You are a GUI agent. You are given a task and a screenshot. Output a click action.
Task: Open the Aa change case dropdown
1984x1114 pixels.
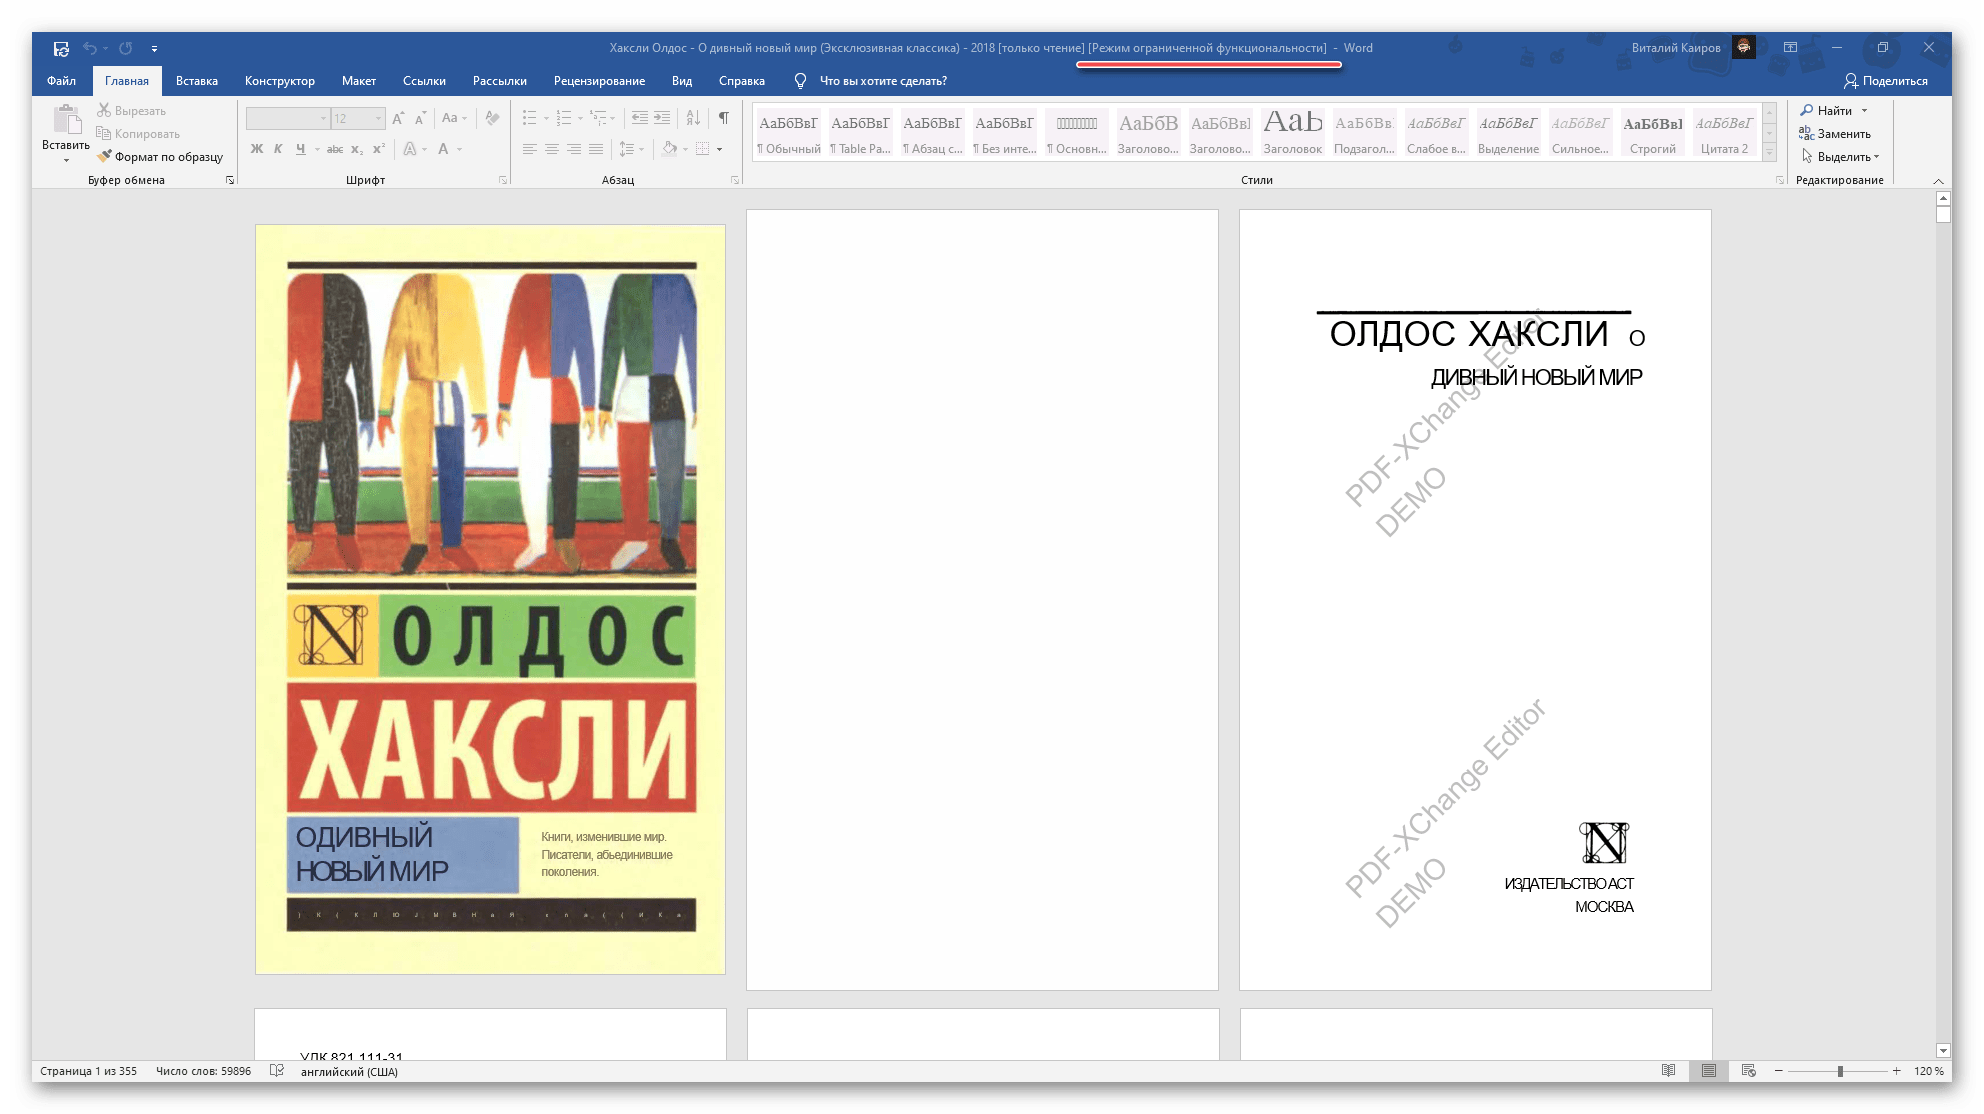[454, 119]
